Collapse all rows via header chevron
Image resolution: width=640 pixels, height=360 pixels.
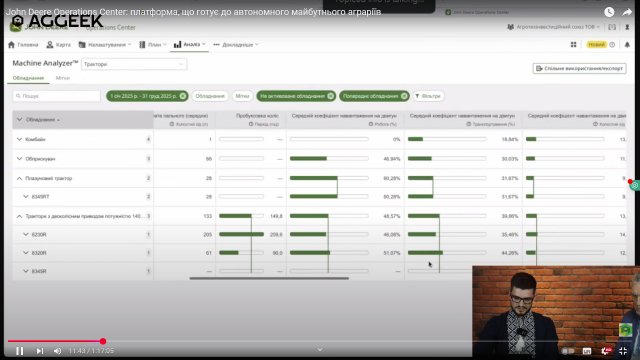point(19,120)
